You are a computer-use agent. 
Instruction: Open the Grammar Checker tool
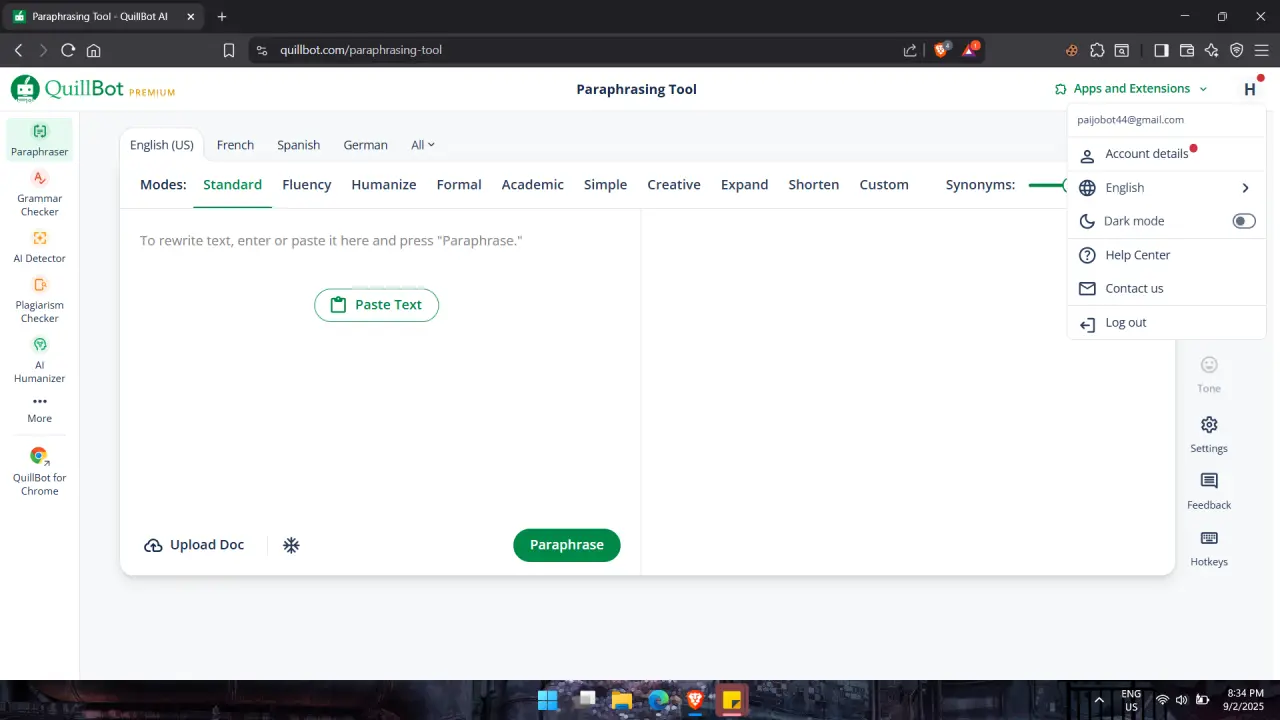pyautogui.click(x=40, y=193)
